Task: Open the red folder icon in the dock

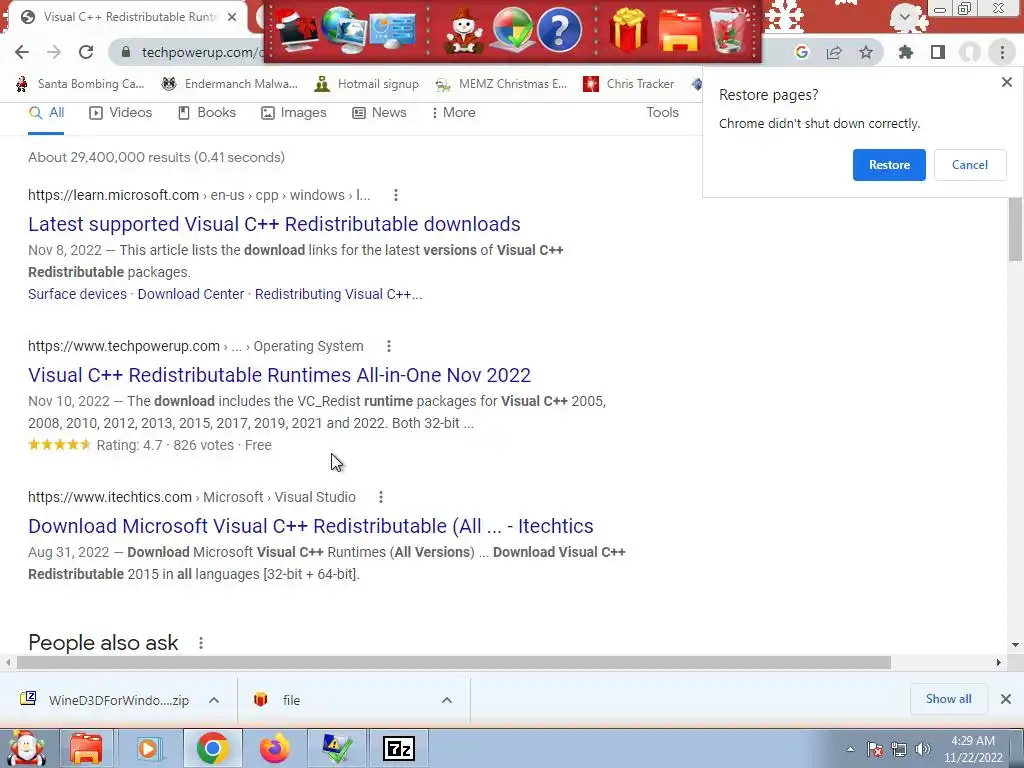Action: (x=680, y=31)
